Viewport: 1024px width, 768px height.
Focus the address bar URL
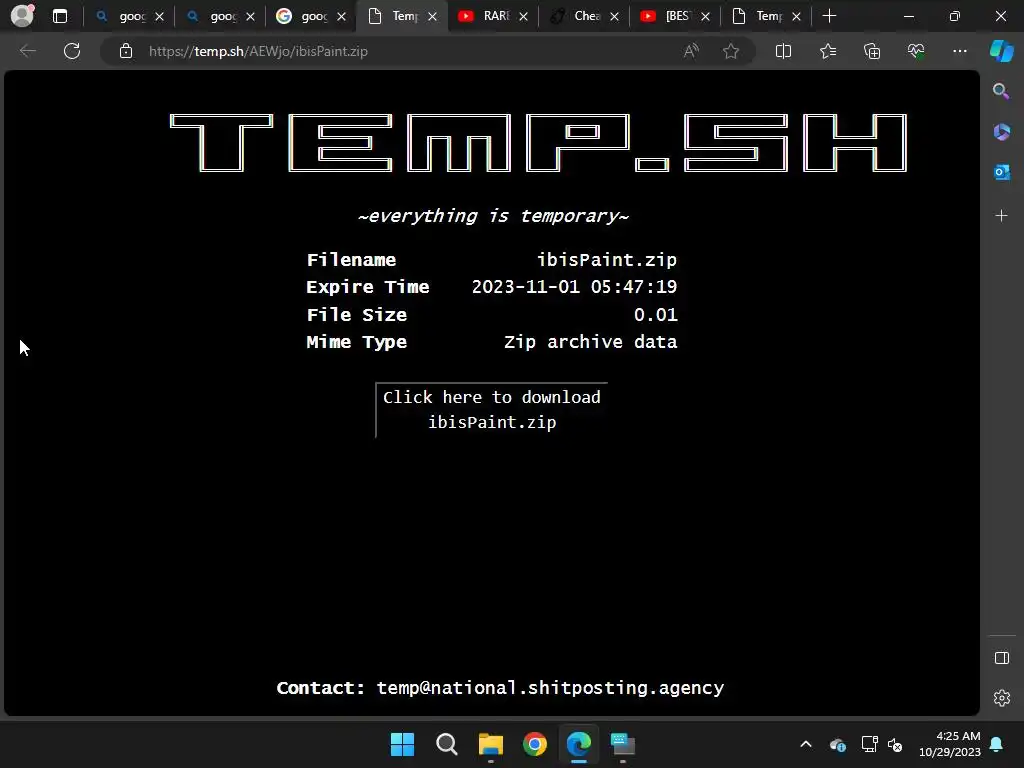258,51
